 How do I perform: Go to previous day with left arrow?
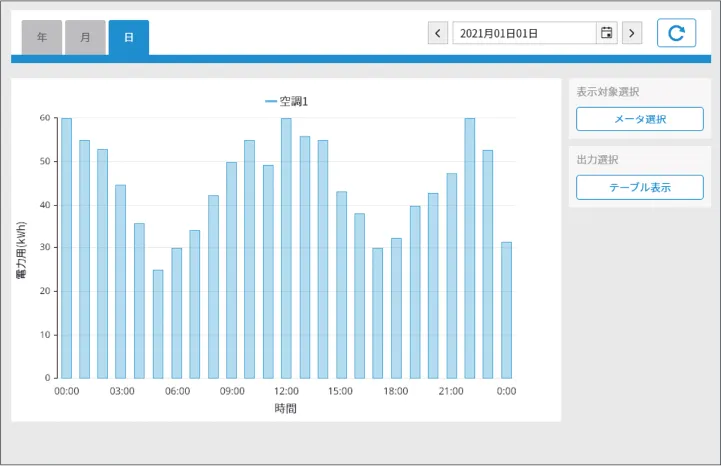pyautogui.click(x=438, y=33)
